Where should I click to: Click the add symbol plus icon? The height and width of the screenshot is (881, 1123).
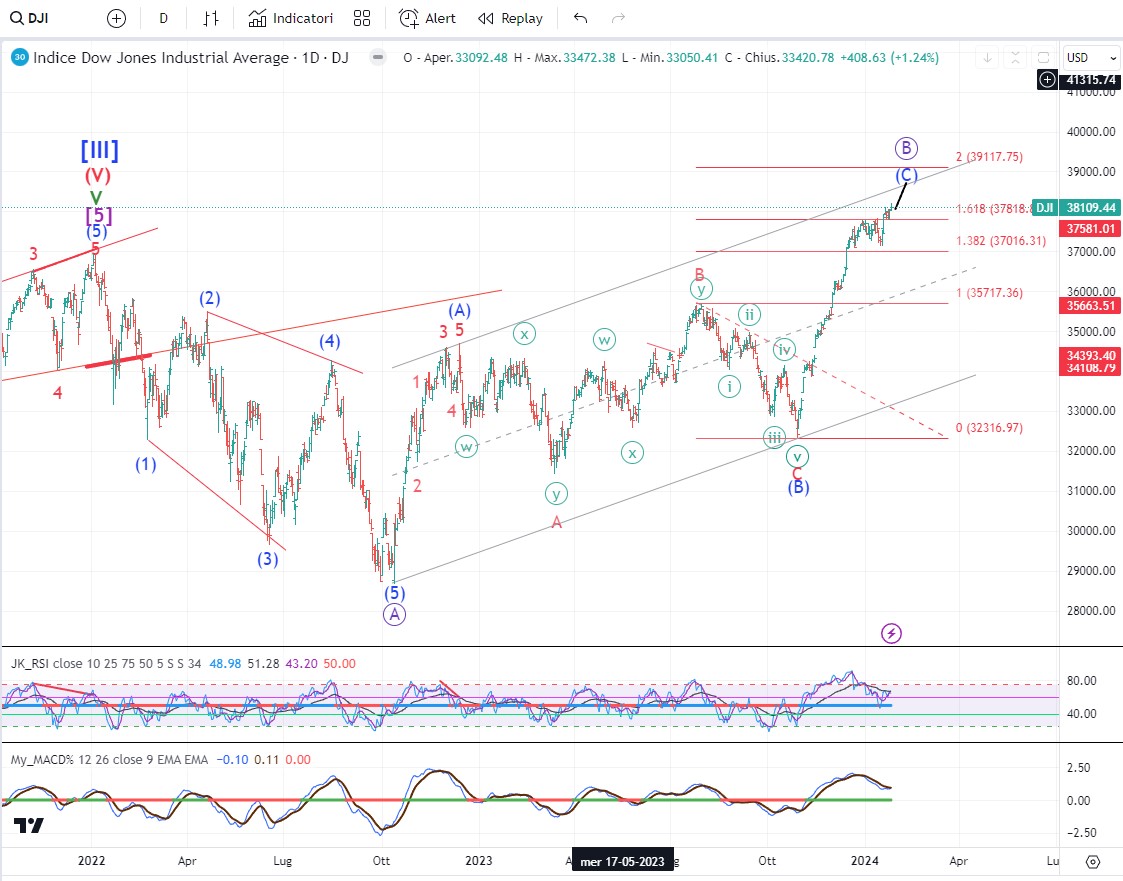click(116, 19)
